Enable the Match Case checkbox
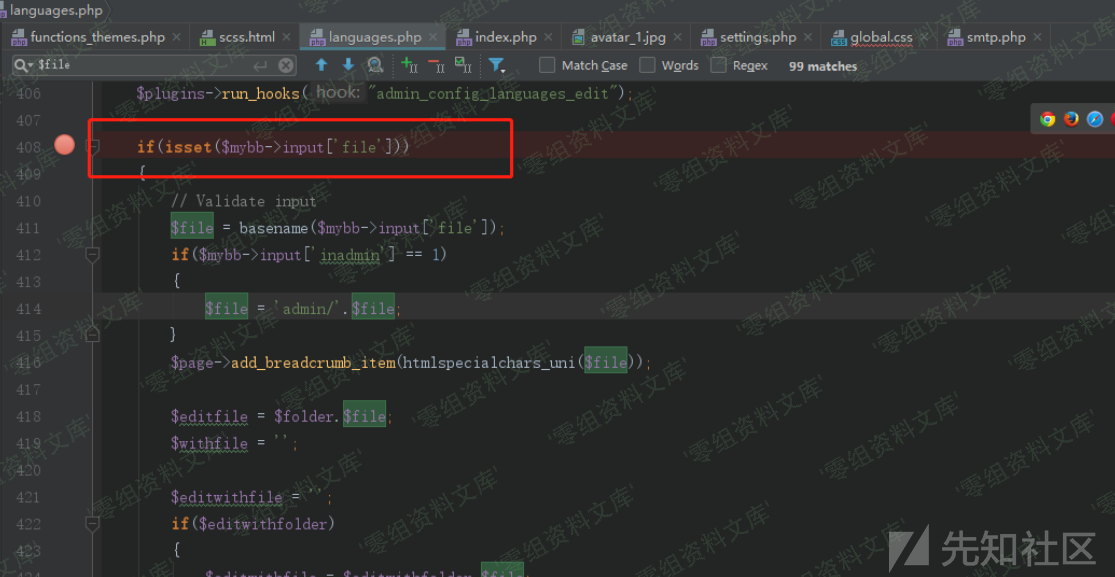The height and width of the screenshot is (577, 1115). point(547,65)
